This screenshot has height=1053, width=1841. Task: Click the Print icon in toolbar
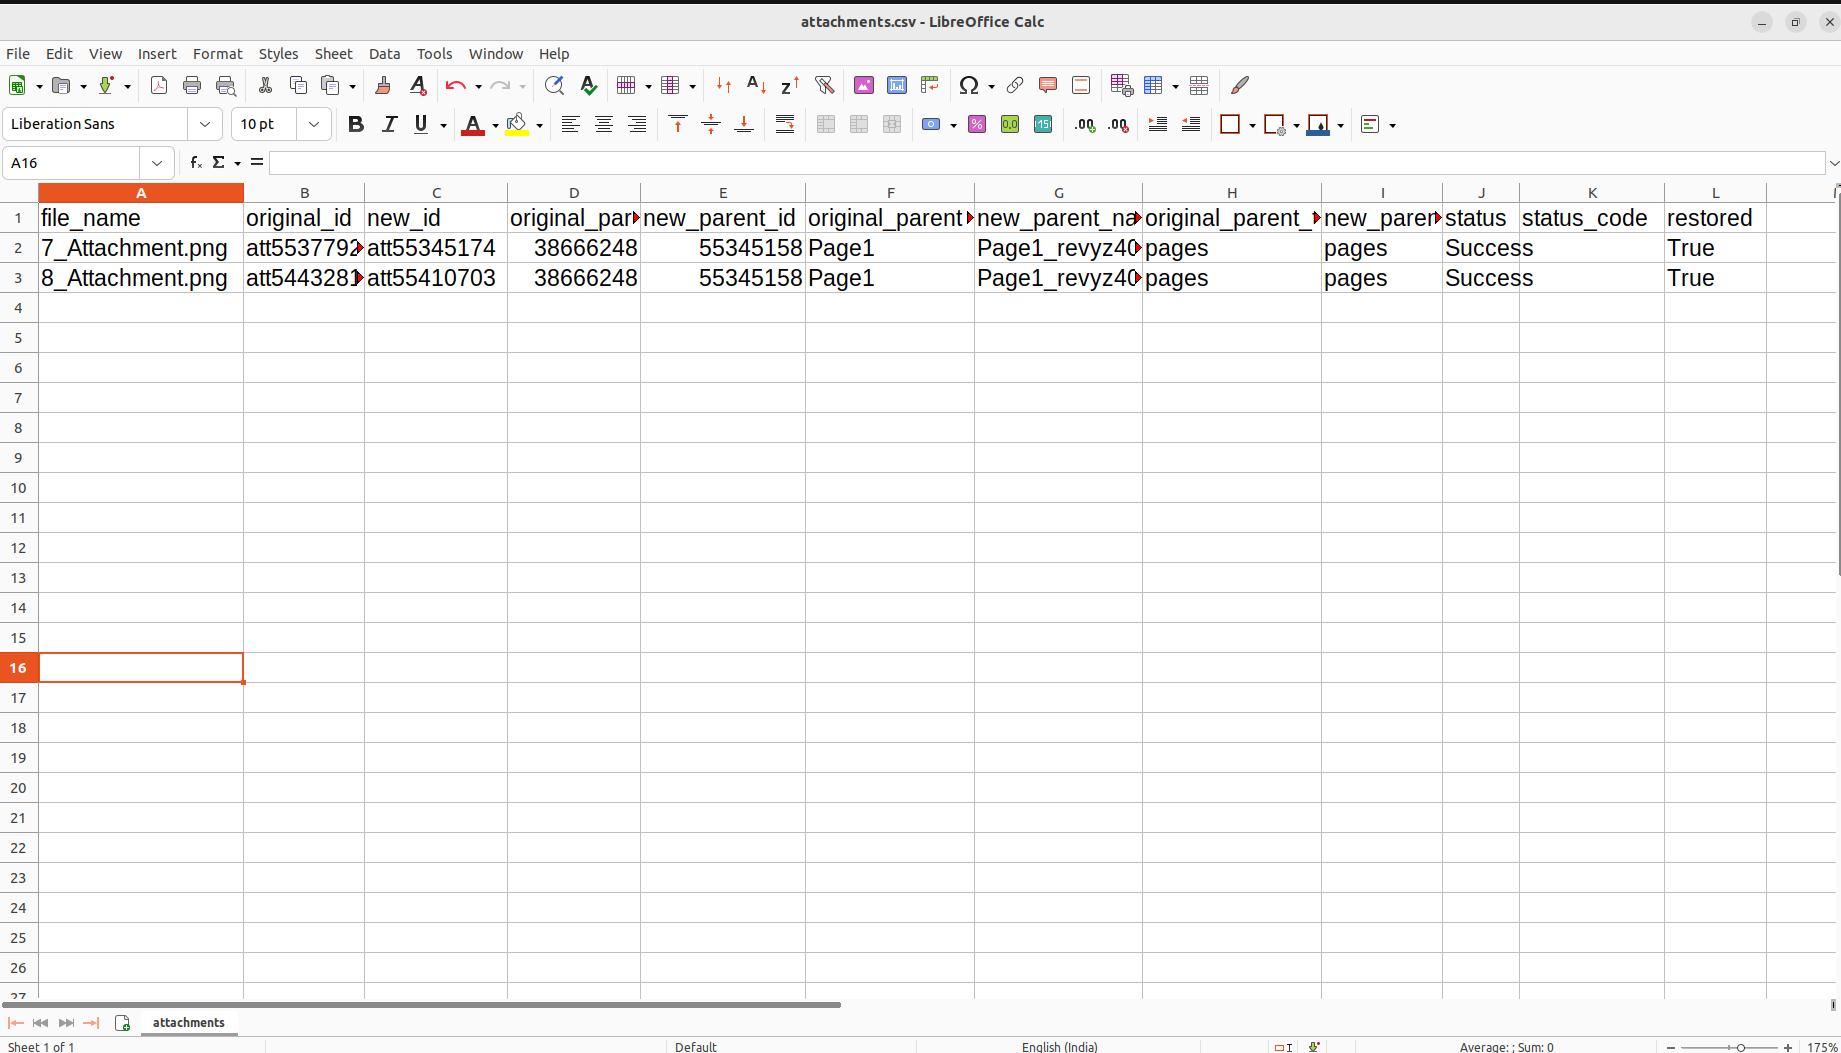[192, 86]
